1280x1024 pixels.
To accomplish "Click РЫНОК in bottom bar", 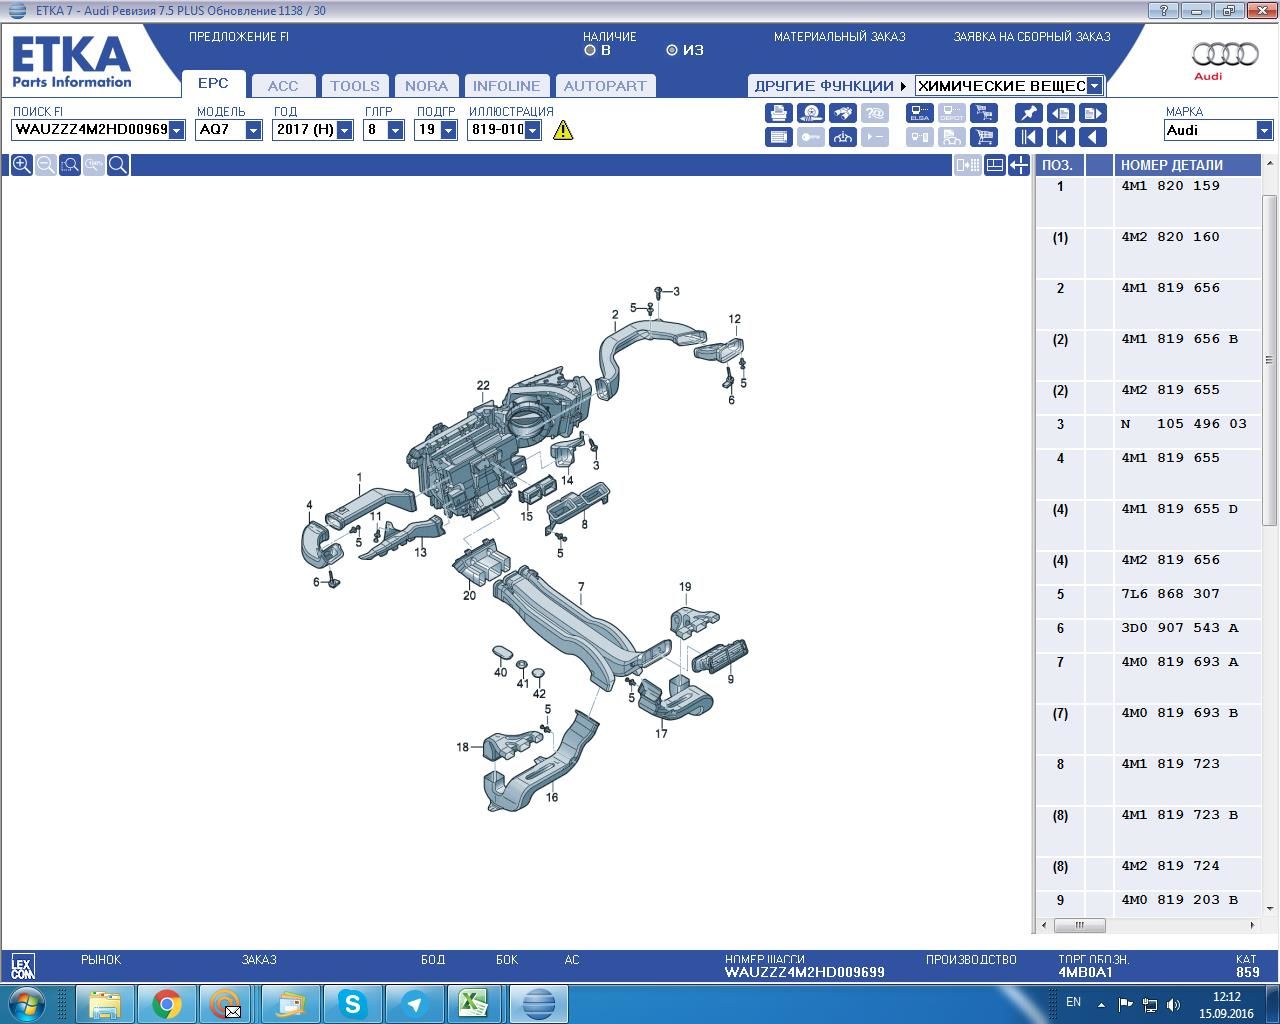I will [x=101, y=959].
